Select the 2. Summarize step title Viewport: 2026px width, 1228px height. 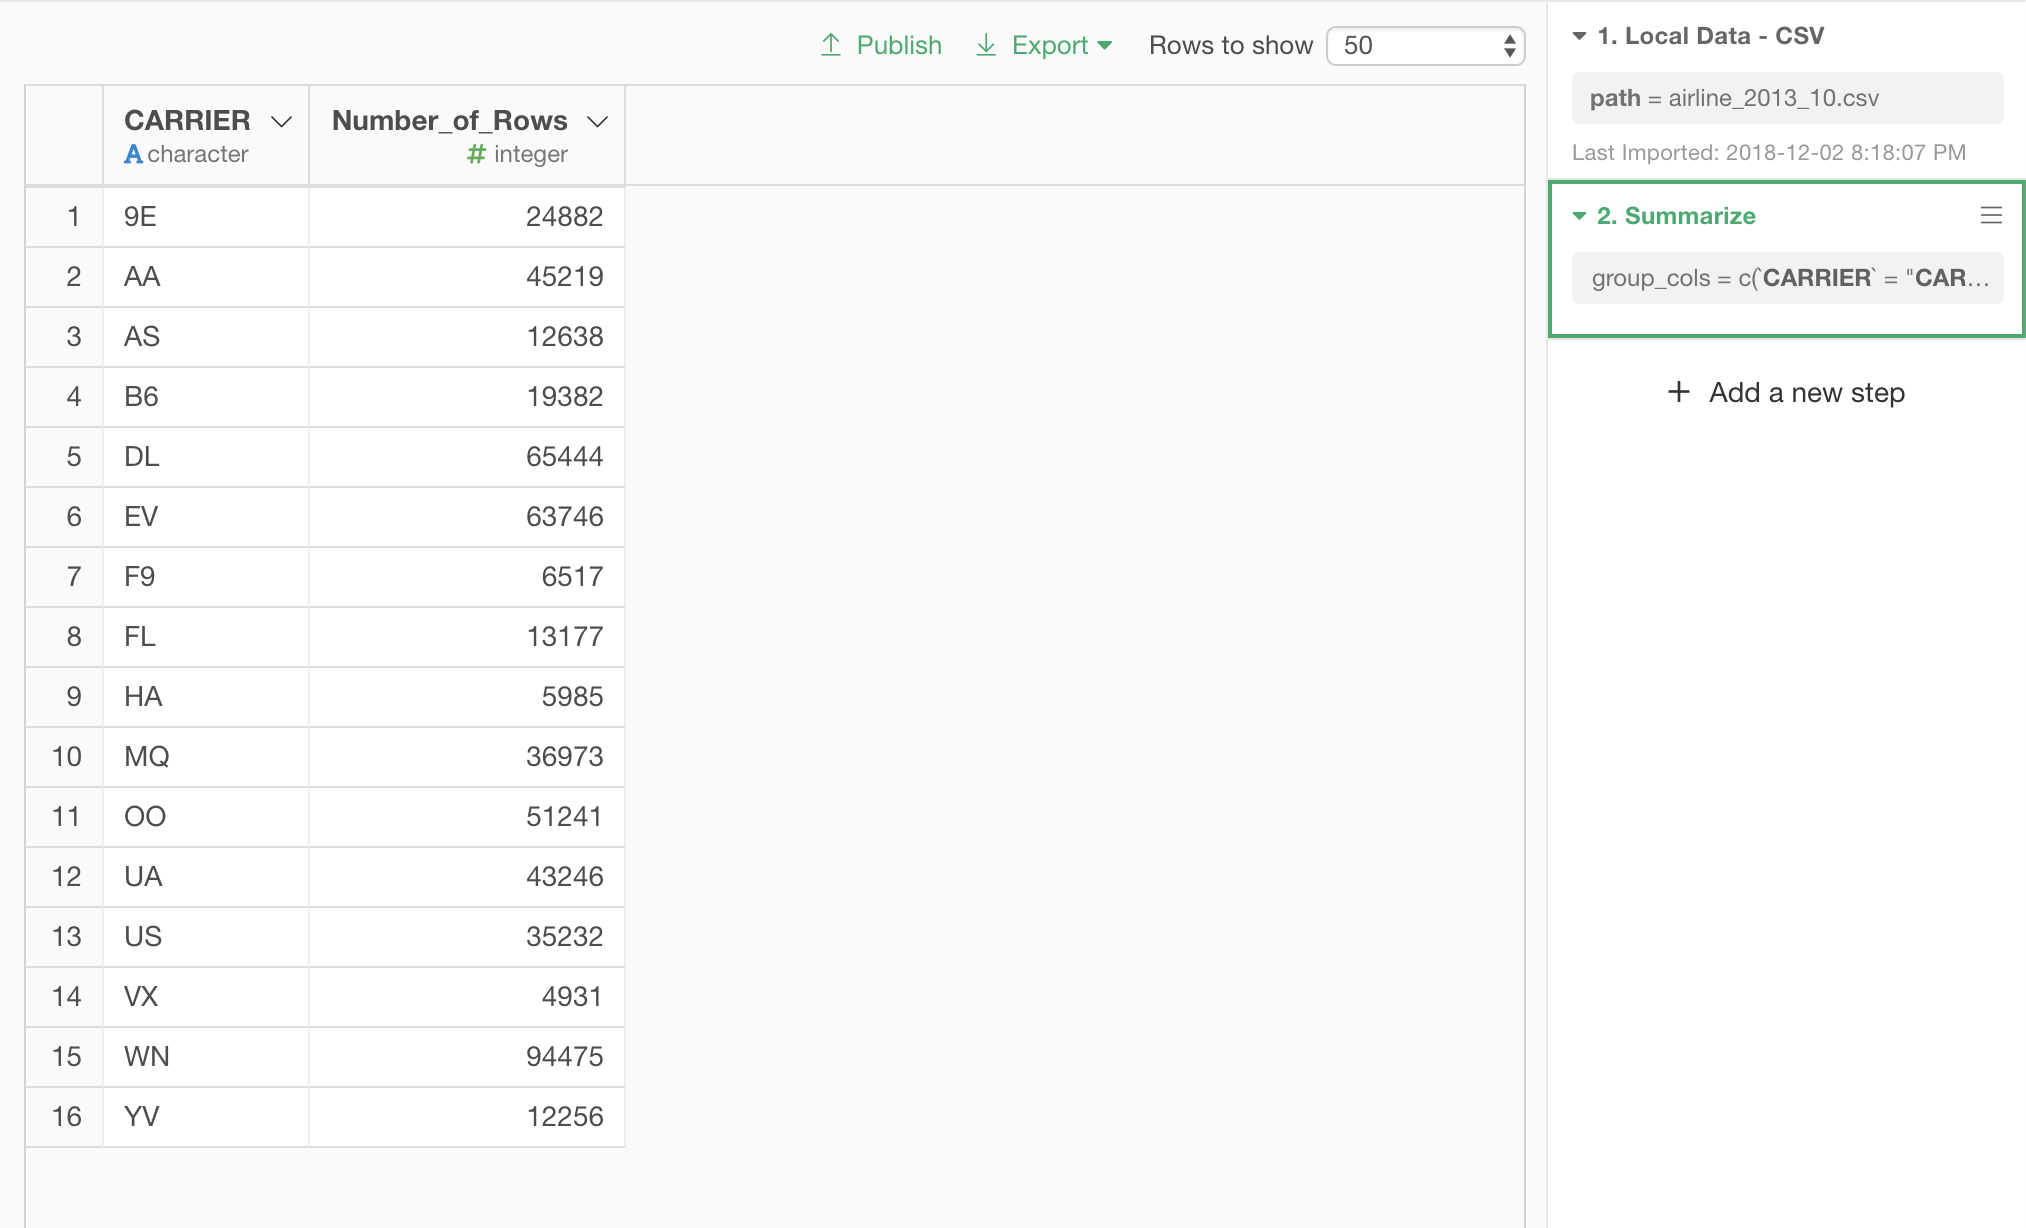point(1676,216)
